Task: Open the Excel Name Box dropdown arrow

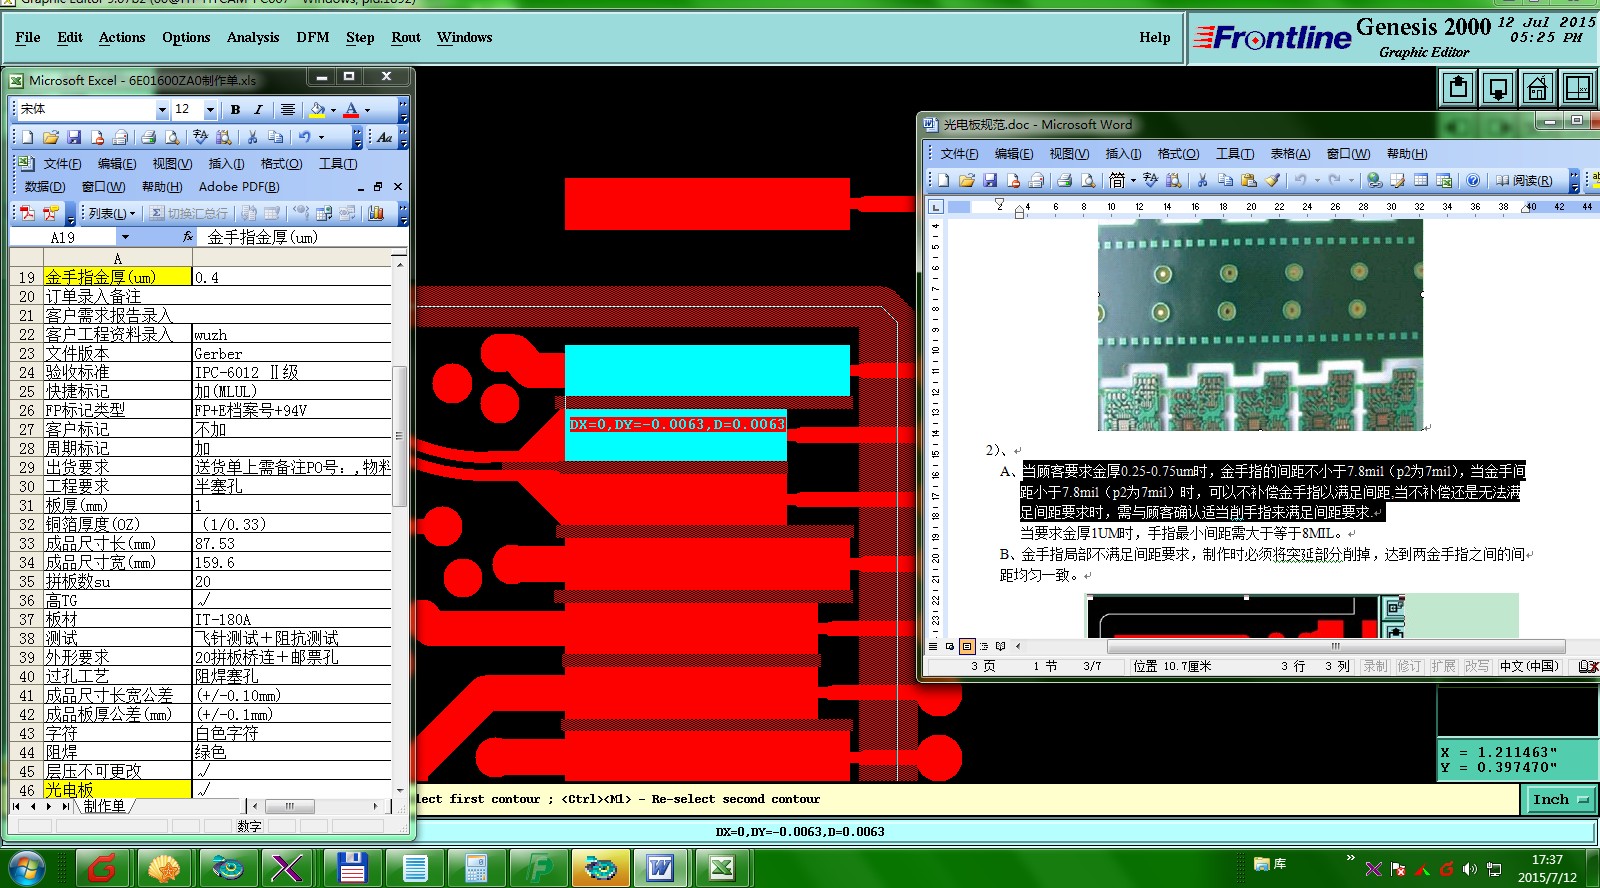Action: point(125,237)
